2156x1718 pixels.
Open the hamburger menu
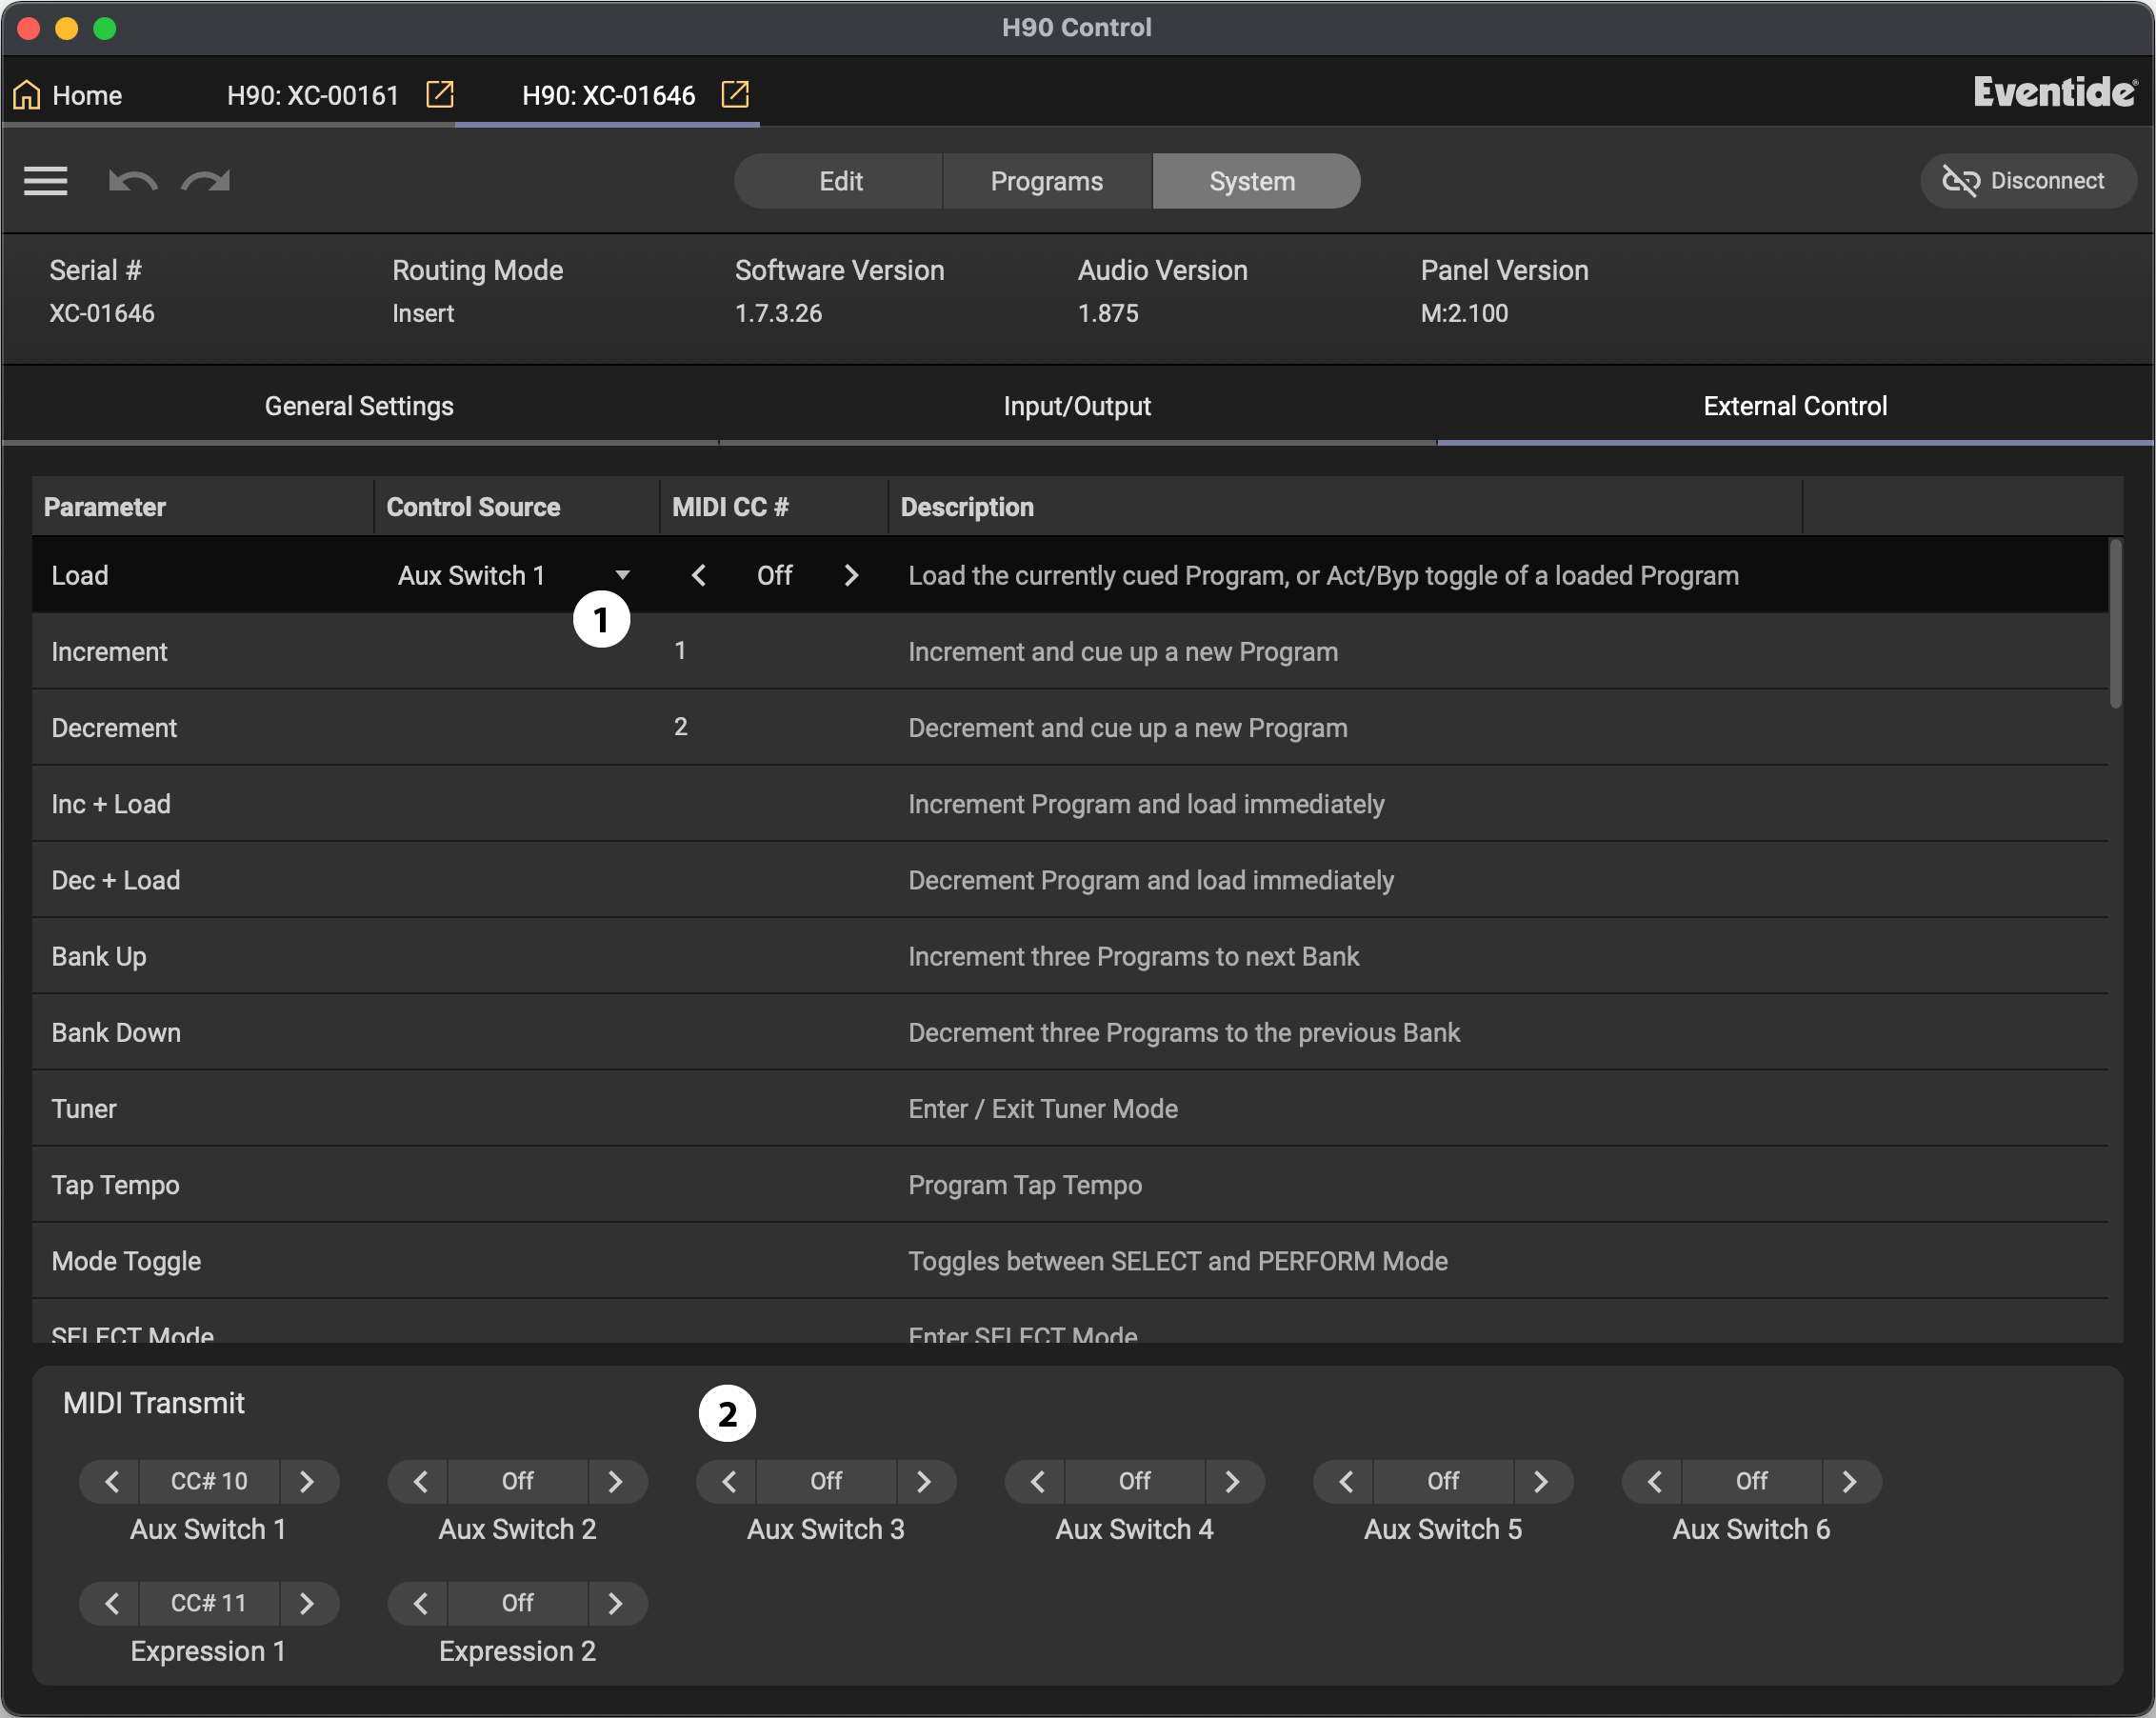tap(45, 181)
